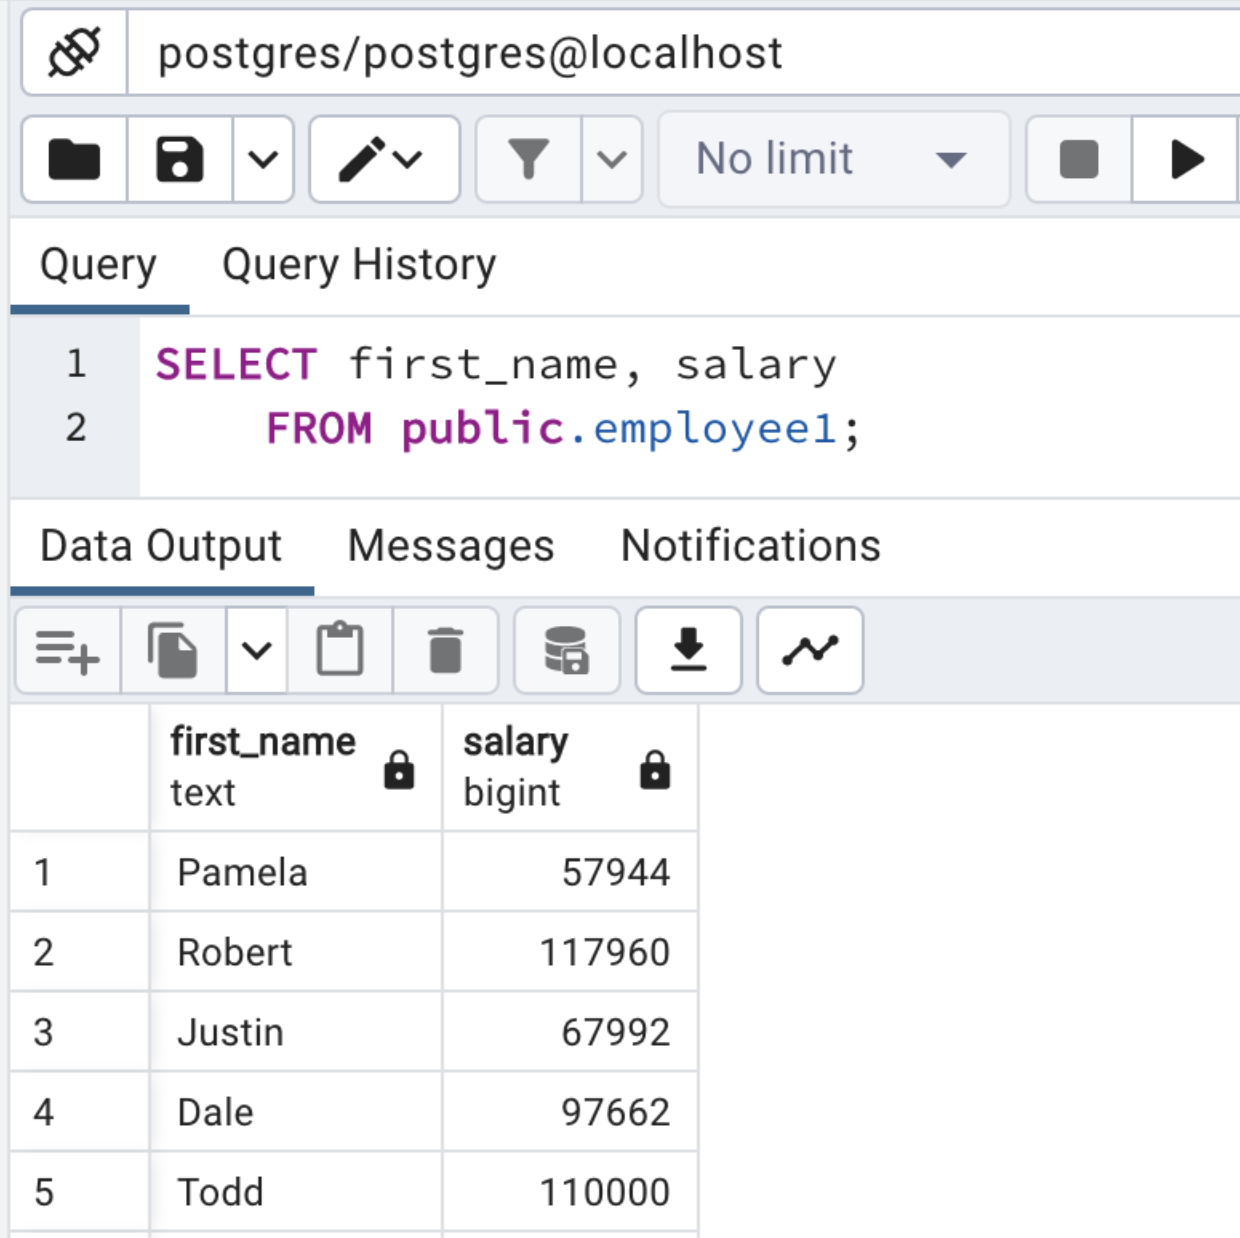1240x1238 pixels.
Task: Expand the save options dropdown arrow
Action: point(263,160)
